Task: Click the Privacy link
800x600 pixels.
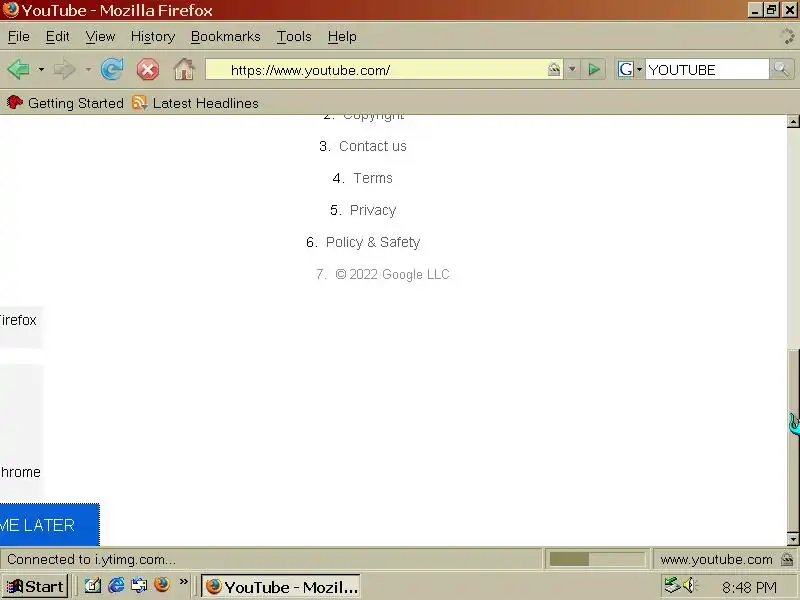Action: click(x=373, y=210)
